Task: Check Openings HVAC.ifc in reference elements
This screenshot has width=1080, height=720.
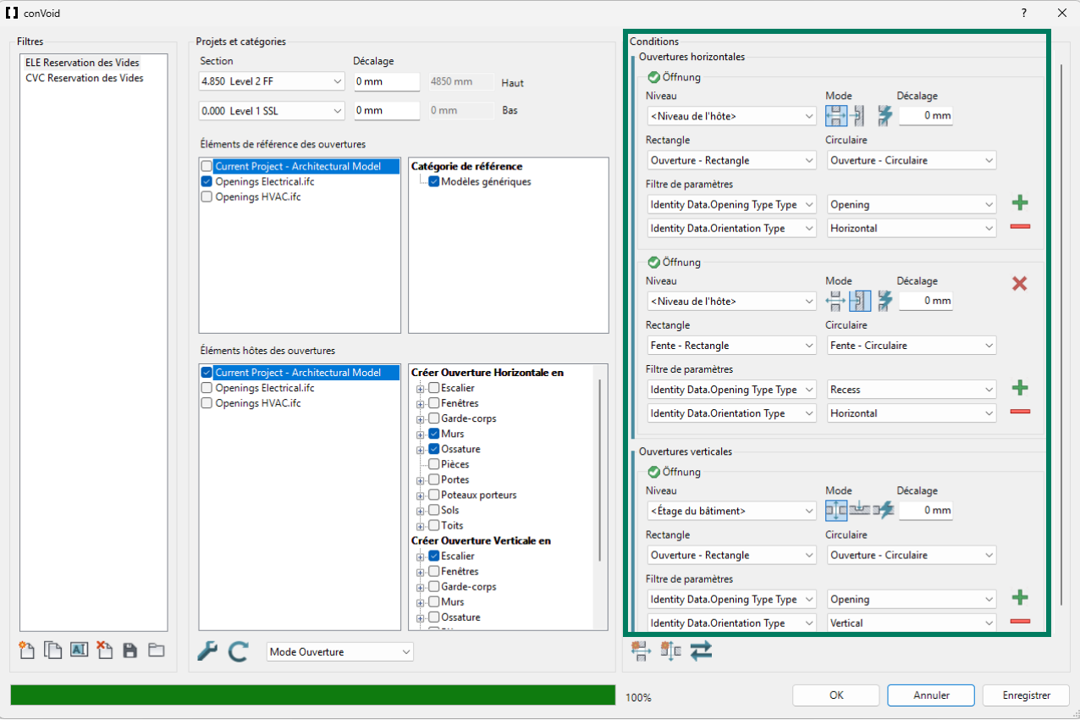Action: click(x=207, y=197)
